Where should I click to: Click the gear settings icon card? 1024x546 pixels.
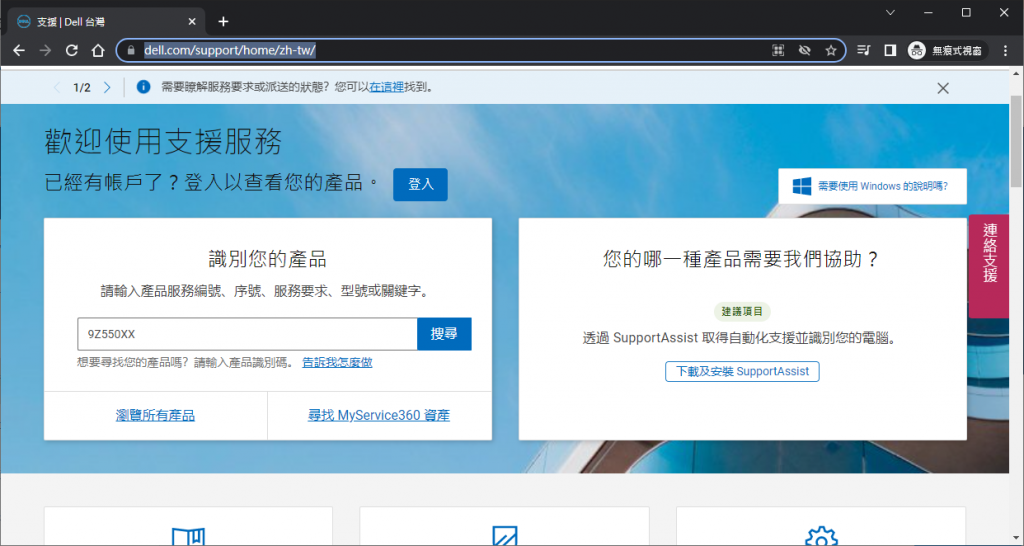[x=821, y=536]
